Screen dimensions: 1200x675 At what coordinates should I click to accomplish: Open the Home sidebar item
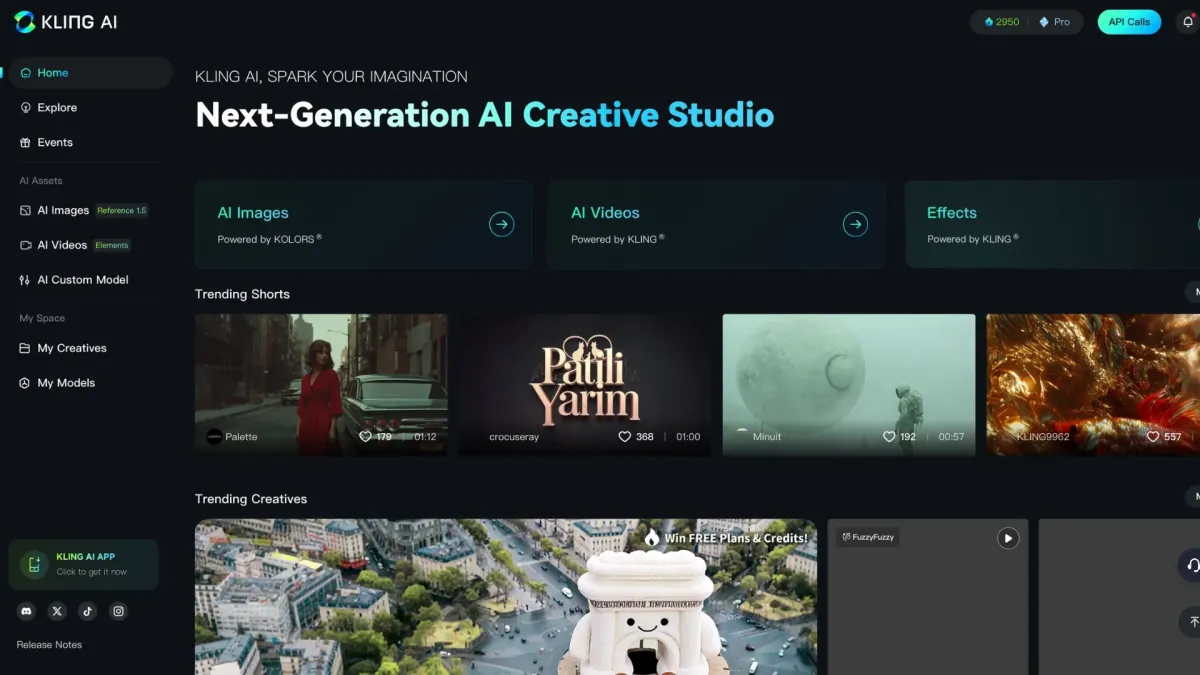pyautogui.click(x=88, y=73)
